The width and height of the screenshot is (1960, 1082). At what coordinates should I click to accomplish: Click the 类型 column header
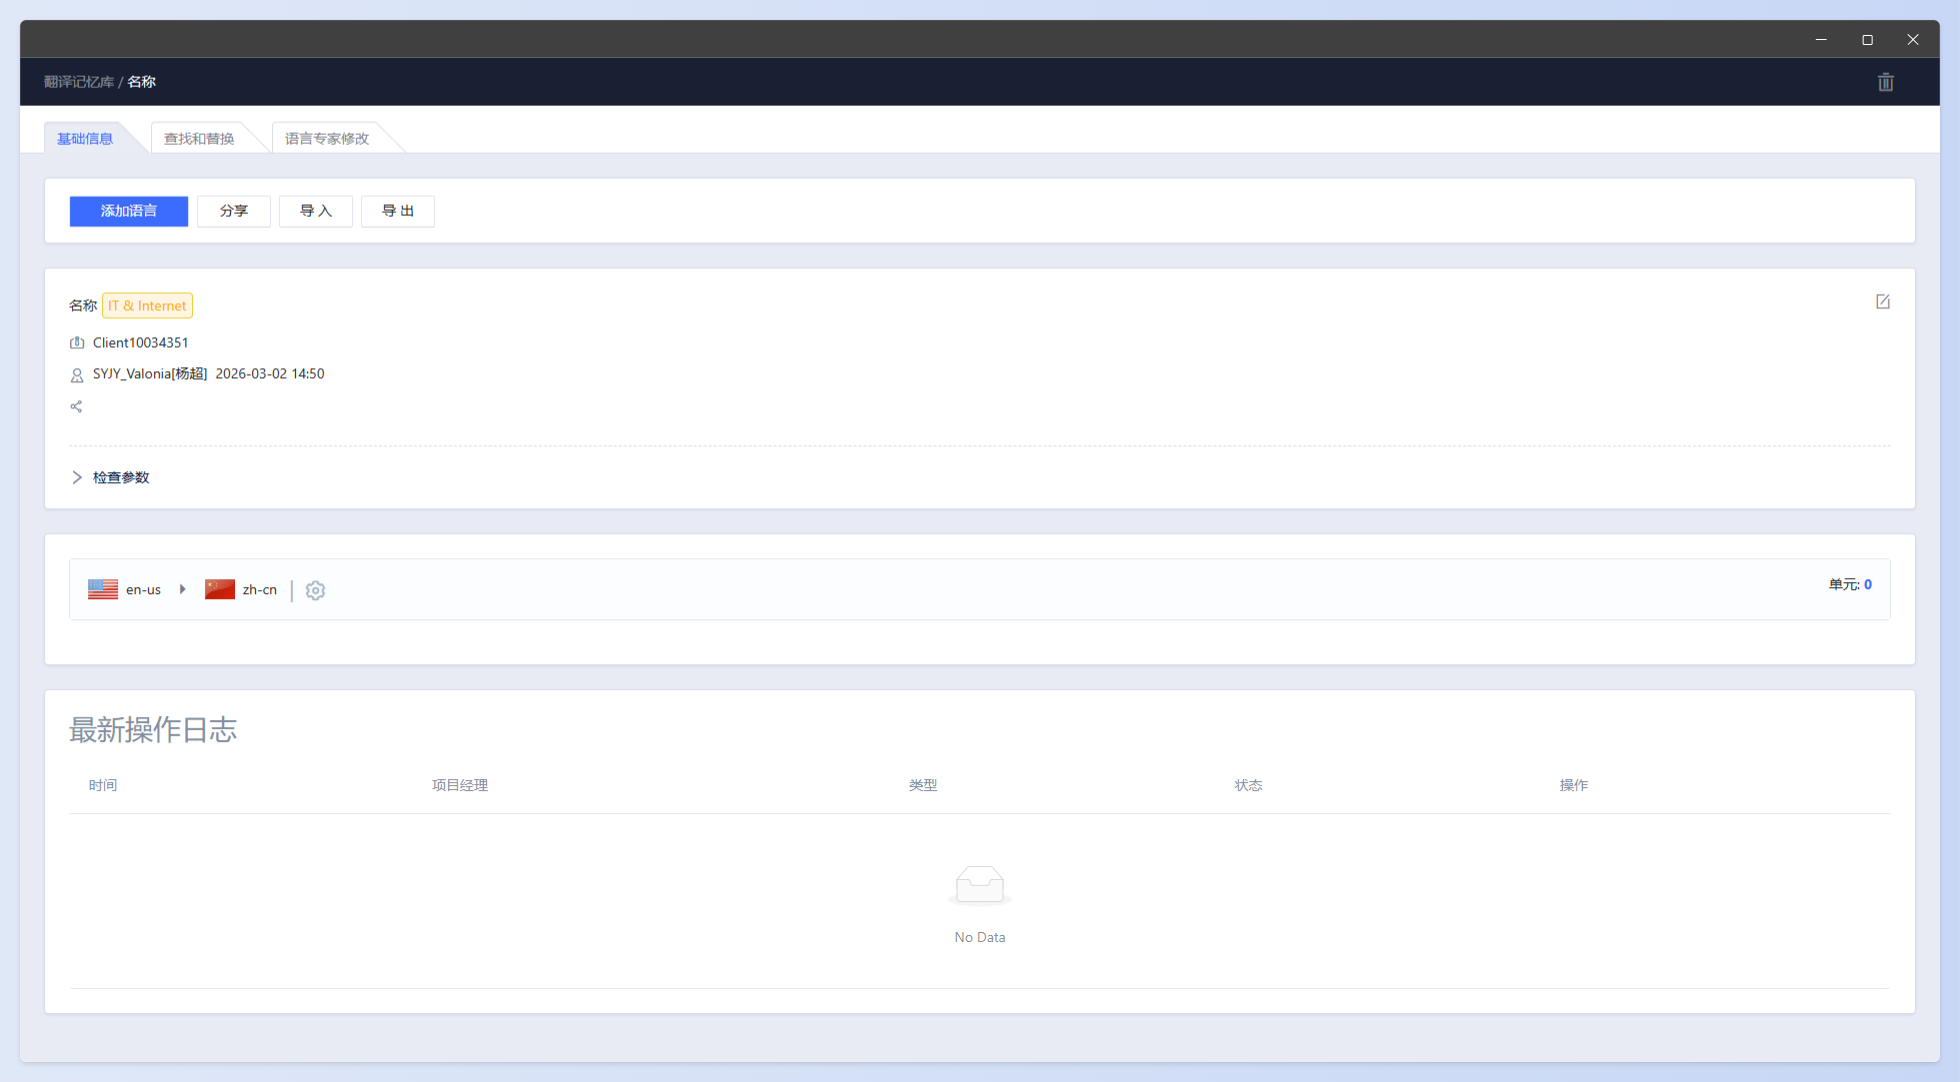[x=923, y=785]
